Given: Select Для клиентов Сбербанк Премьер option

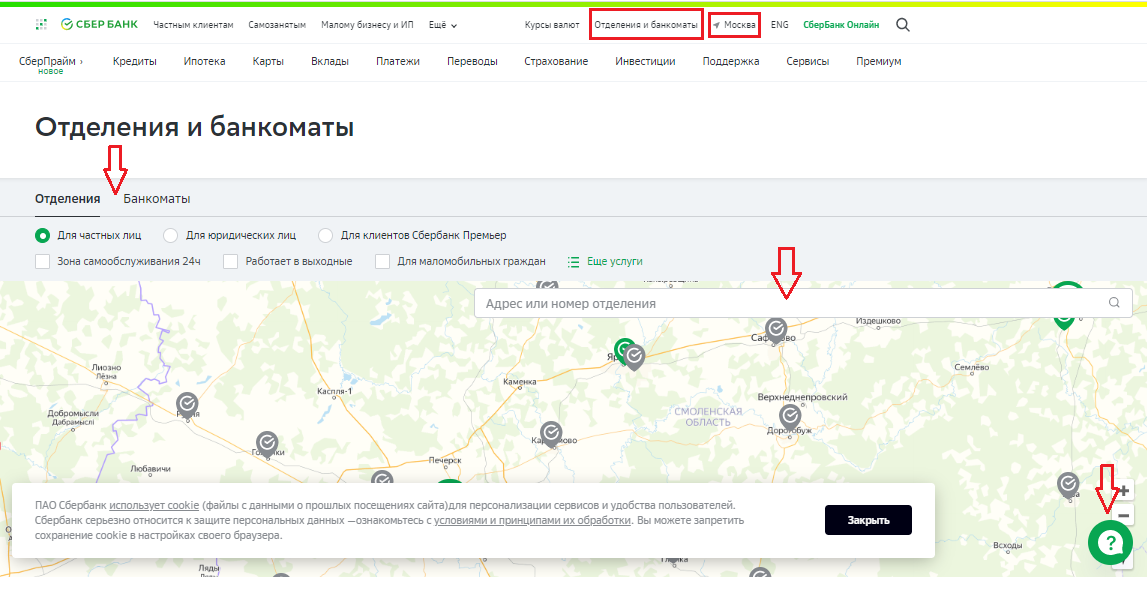Looking at the screenshot, I should [x=326, y=235].
